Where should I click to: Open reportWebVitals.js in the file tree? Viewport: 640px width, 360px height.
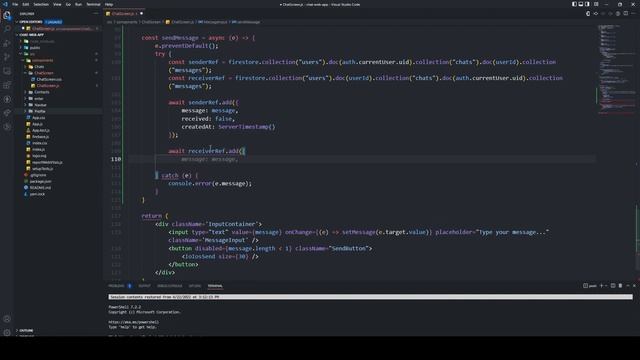pyautogui.click(x=47, y=162)
